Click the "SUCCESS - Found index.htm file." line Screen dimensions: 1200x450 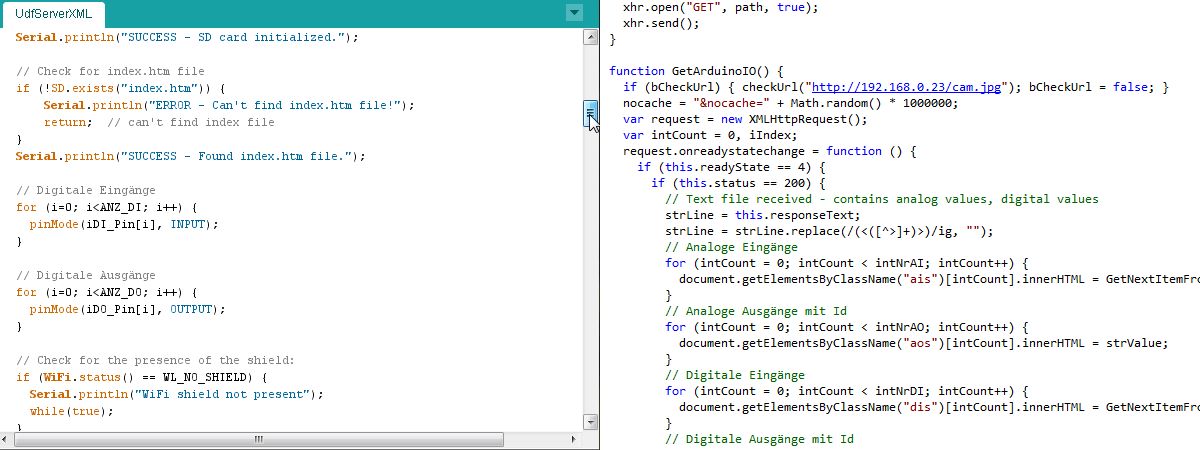[x=190, y=156]
